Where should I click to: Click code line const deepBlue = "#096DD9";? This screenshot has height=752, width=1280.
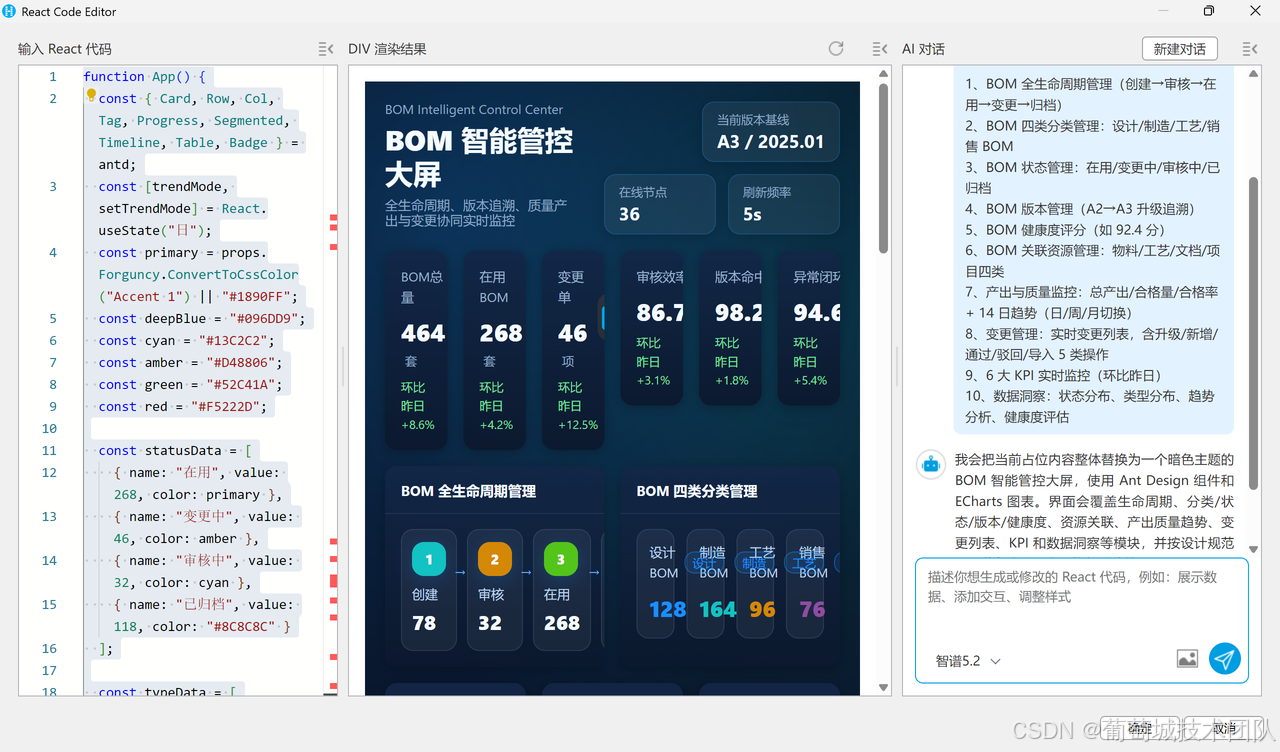pos(203,318)
